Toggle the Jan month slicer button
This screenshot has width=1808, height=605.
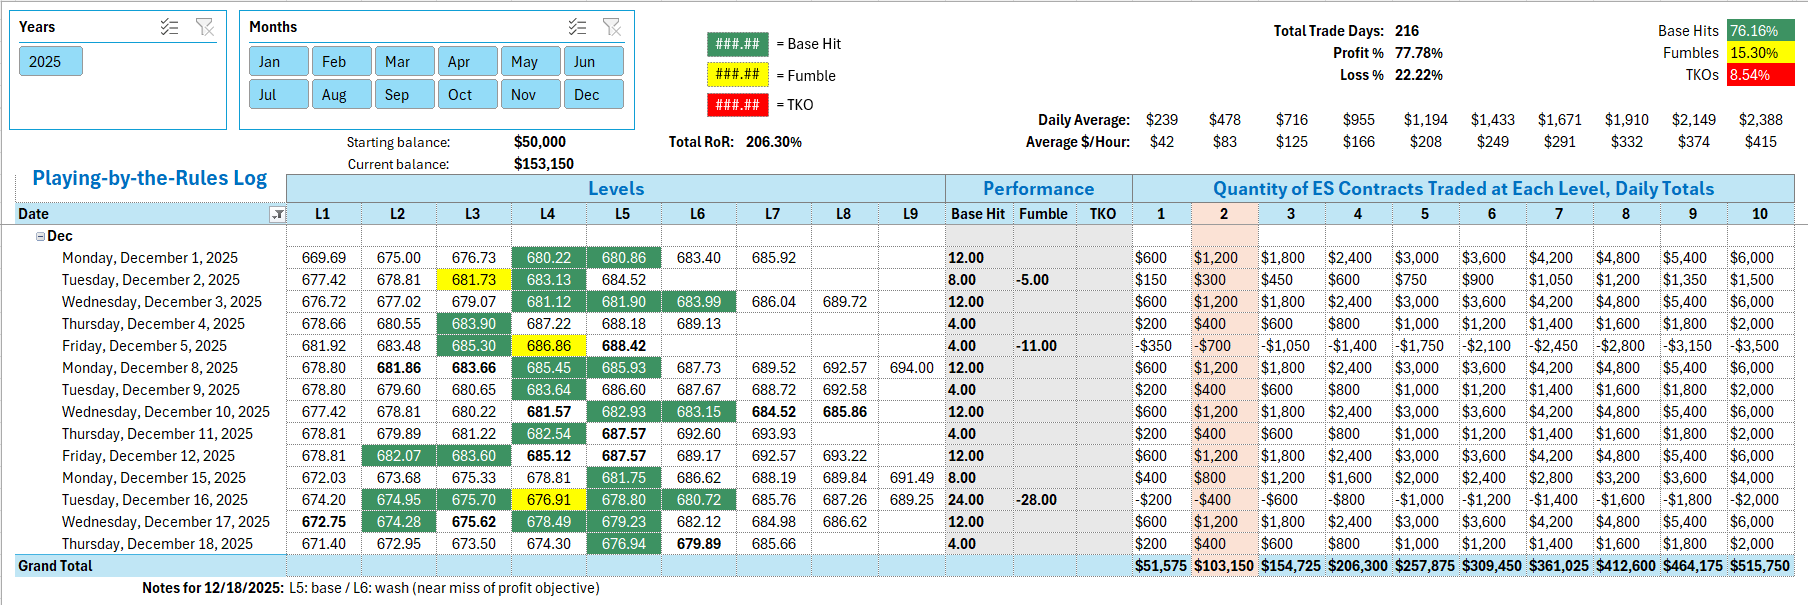278,62
